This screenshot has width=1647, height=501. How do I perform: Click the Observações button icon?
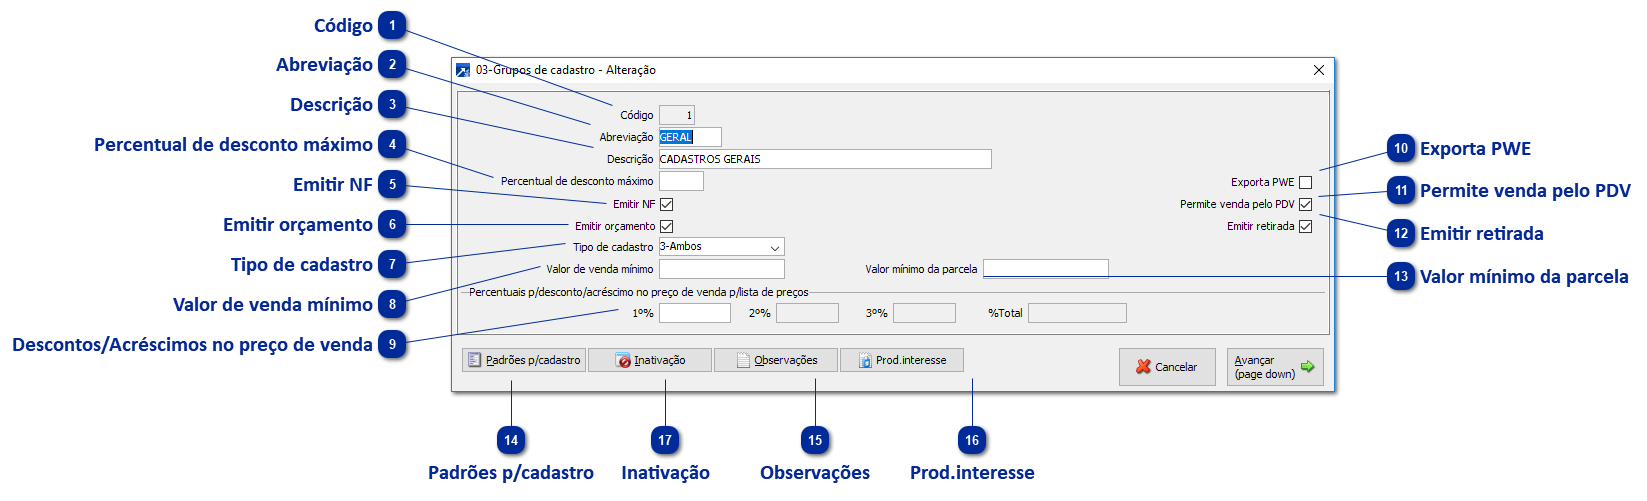(x=743, y=360)
